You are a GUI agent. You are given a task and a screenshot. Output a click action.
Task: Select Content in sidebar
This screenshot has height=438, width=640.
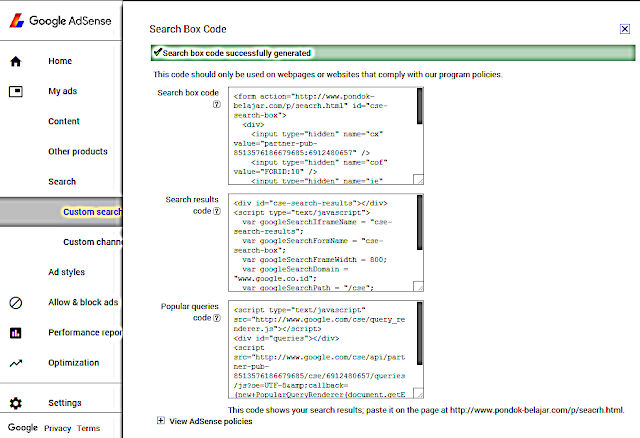tap(64, 121)
